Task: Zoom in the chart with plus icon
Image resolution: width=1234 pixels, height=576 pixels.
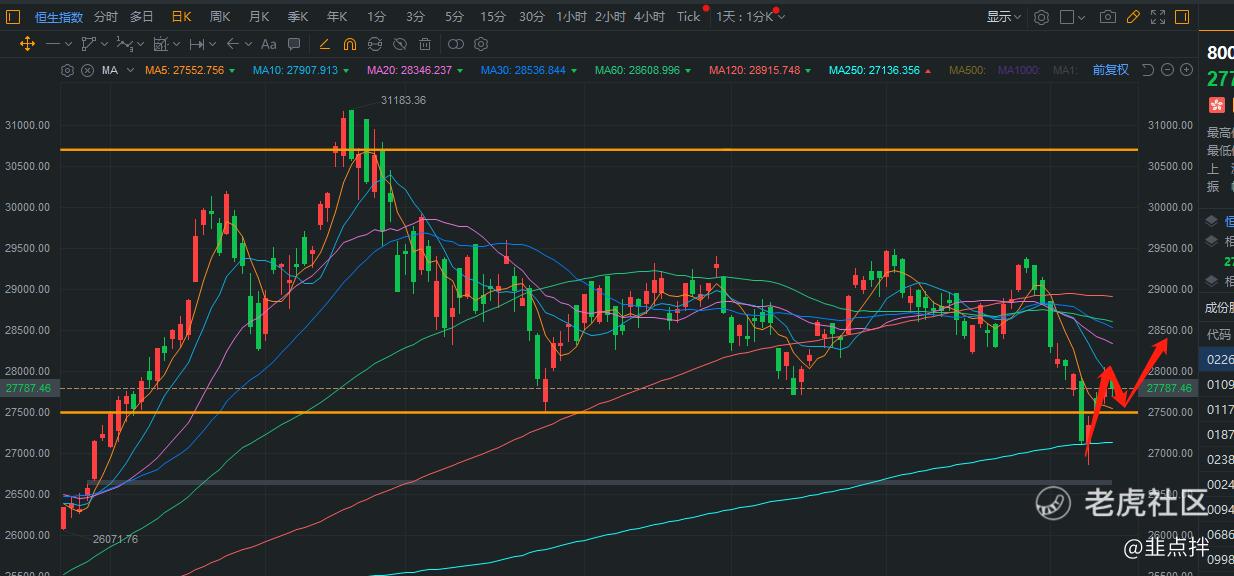Action: click(x=1186, y=70)
